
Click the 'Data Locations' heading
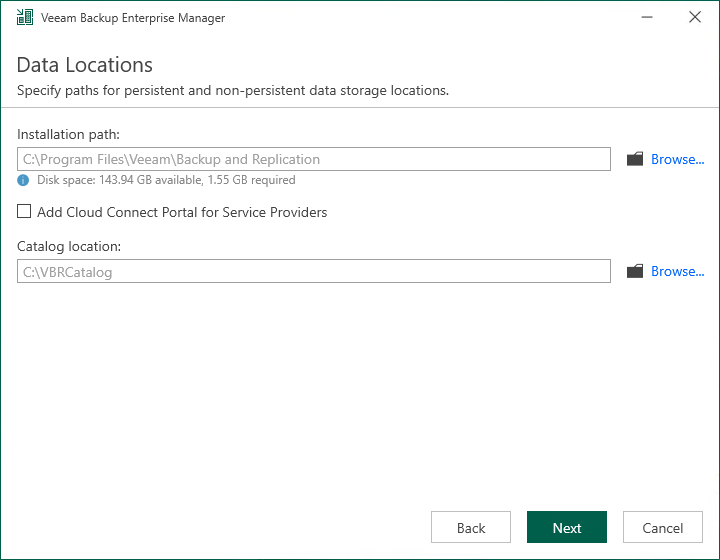85,65
